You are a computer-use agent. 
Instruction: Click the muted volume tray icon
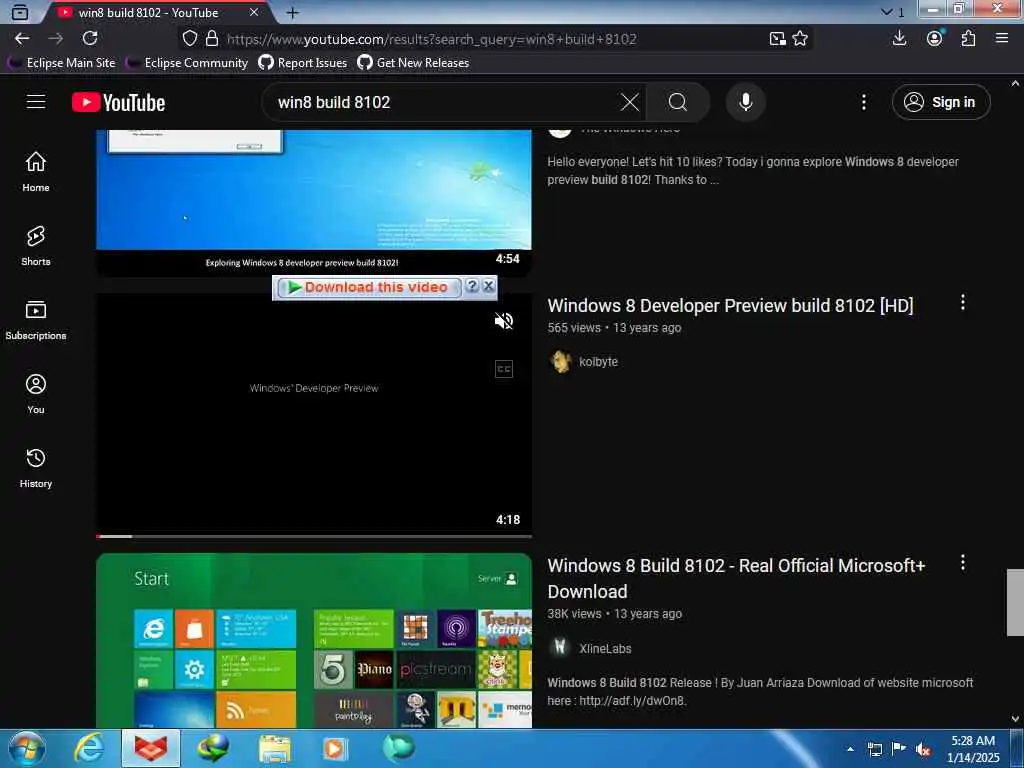coord(923,749)
